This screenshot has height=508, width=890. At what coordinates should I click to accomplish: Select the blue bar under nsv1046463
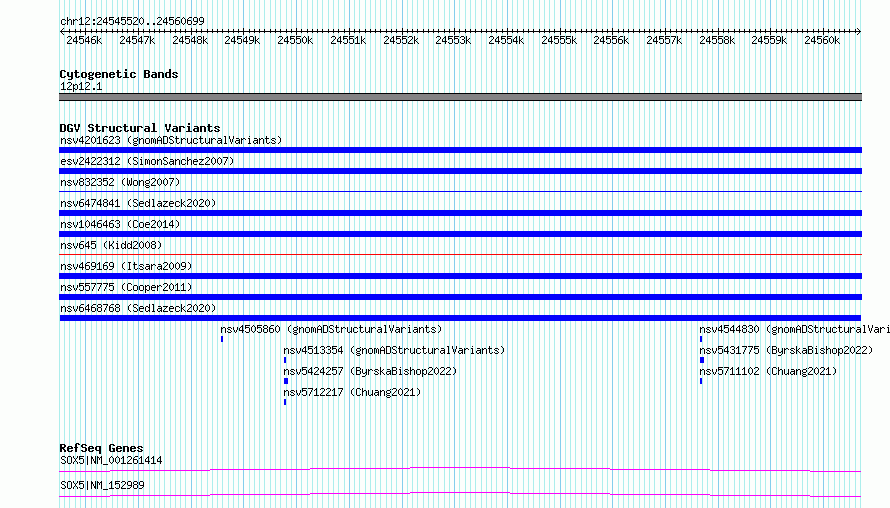point(460,234)
